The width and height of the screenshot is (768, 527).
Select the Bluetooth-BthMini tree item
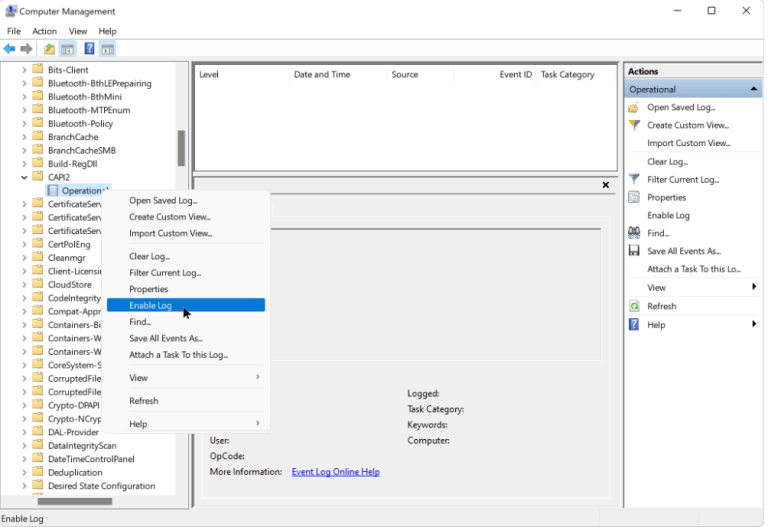(85, 97)
